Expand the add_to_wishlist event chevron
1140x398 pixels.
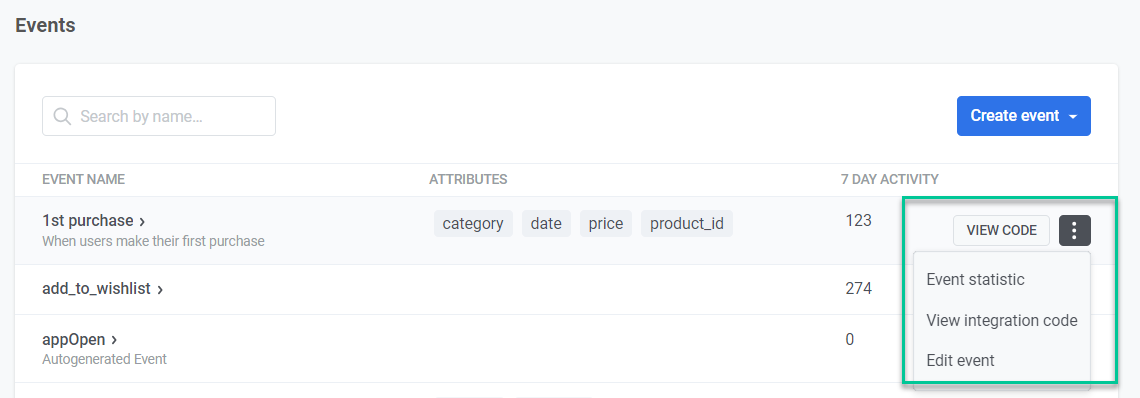[x=160, y=290]
